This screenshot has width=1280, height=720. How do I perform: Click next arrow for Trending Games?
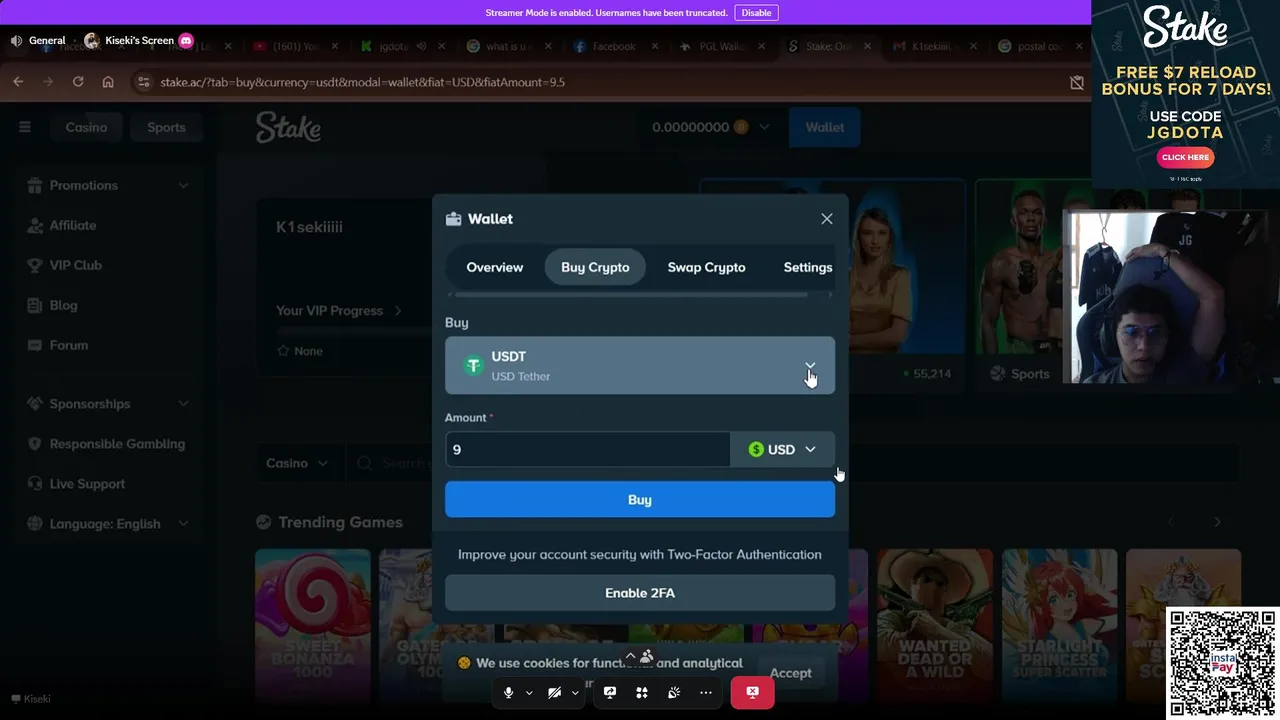click(1217, 522)
